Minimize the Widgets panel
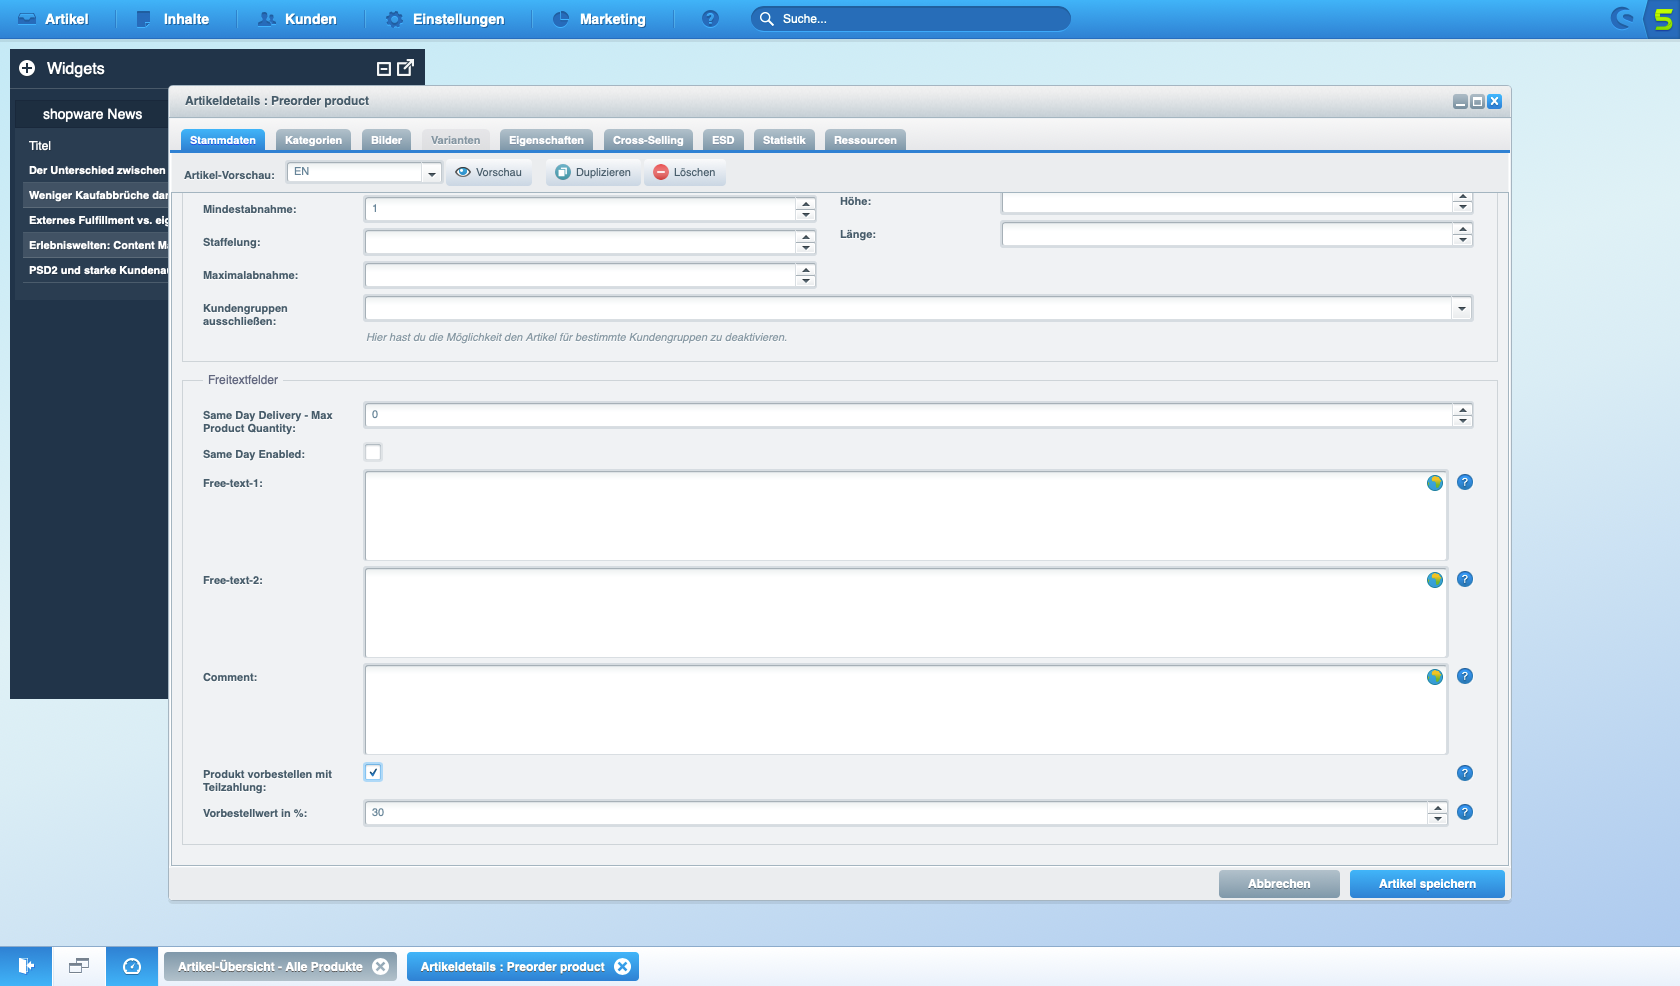The image size is (1680, 986). [x=383, y=69]
